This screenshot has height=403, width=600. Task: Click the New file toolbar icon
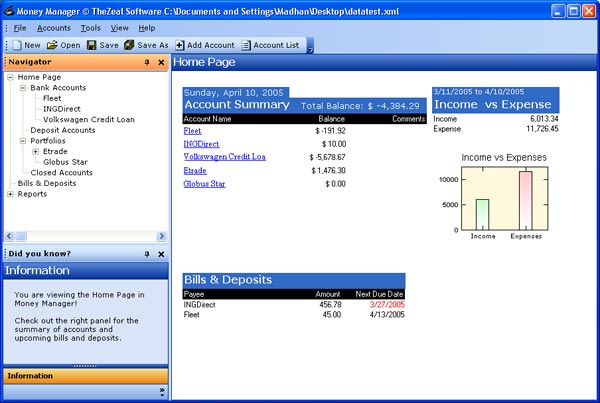17,45
